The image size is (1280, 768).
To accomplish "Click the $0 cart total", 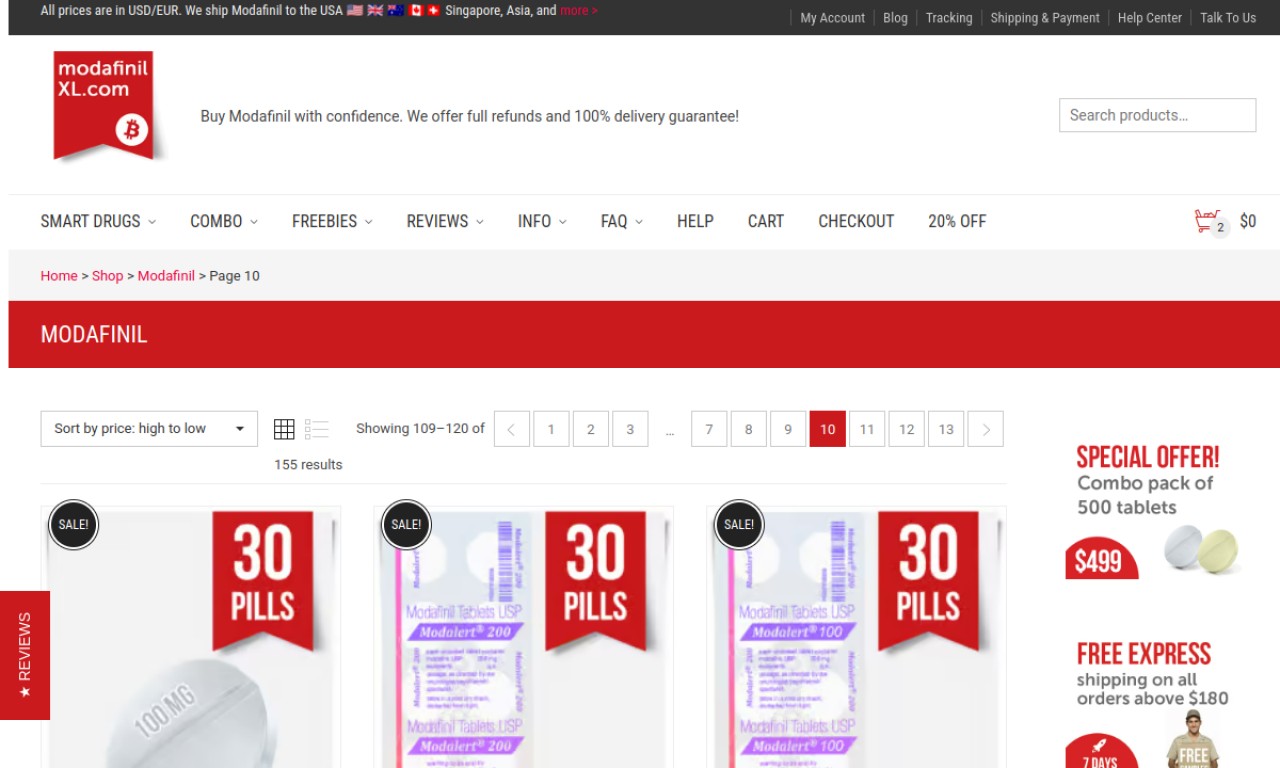I will [x=1248, y=221].
